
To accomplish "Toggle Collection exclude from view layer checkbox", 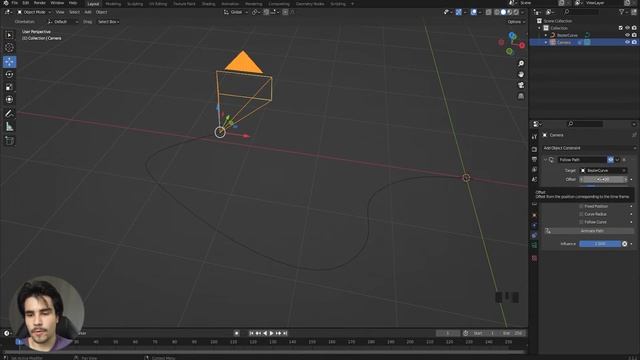I will click(x=620, y=28).
